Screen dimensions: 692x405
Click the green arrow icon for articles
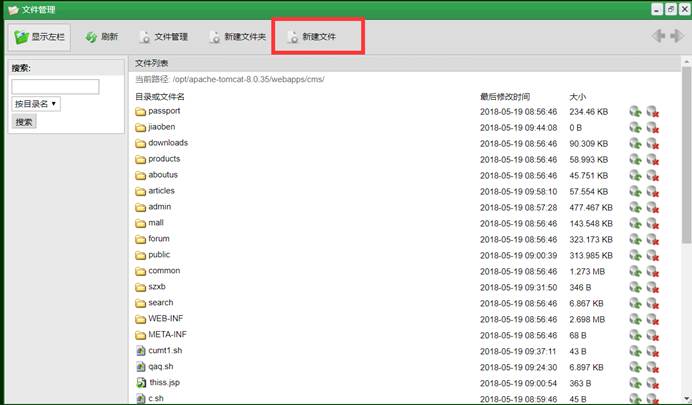(635, 191)
